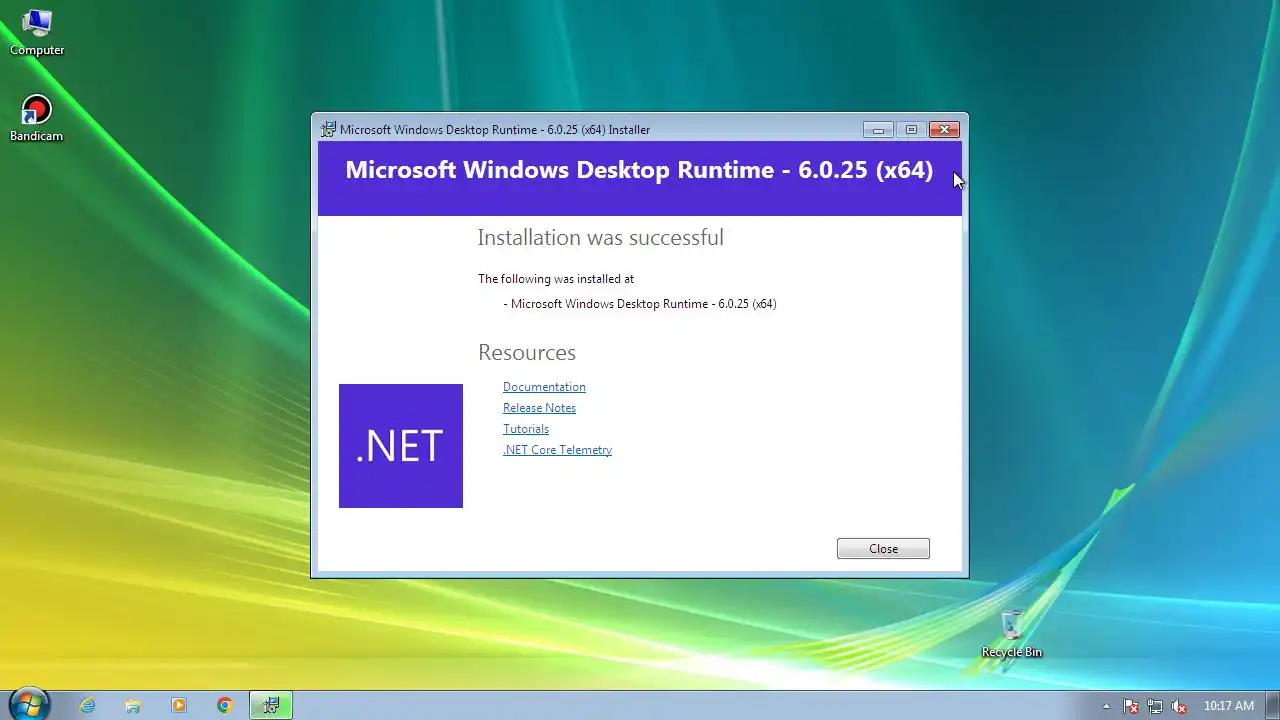Open the Computer desktop icon

click(x=37, y=31)
